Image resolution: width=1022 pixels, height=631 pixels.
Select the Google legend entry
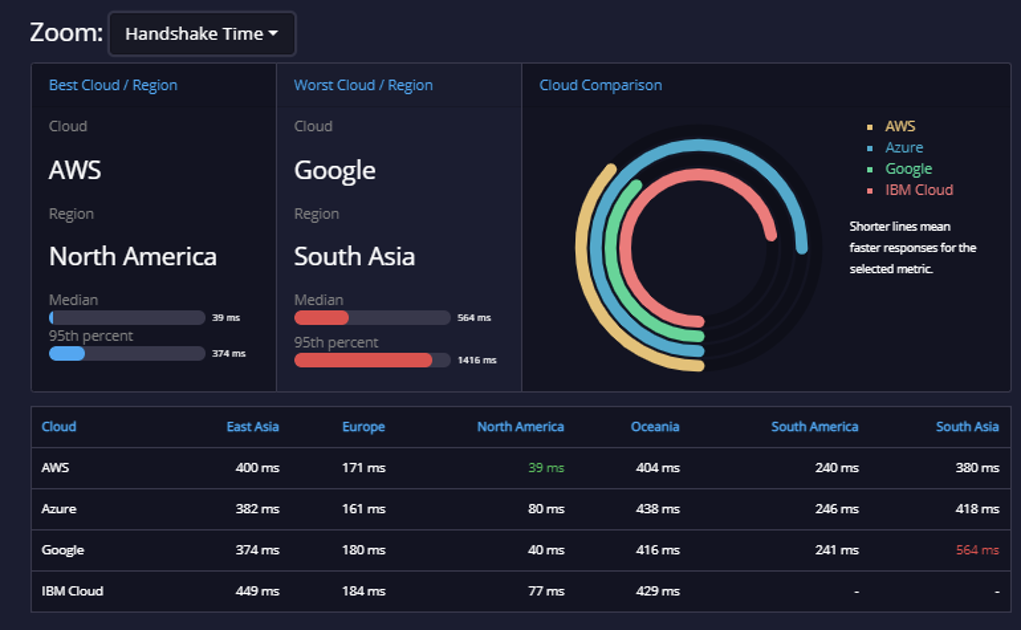tap(908, 169)
